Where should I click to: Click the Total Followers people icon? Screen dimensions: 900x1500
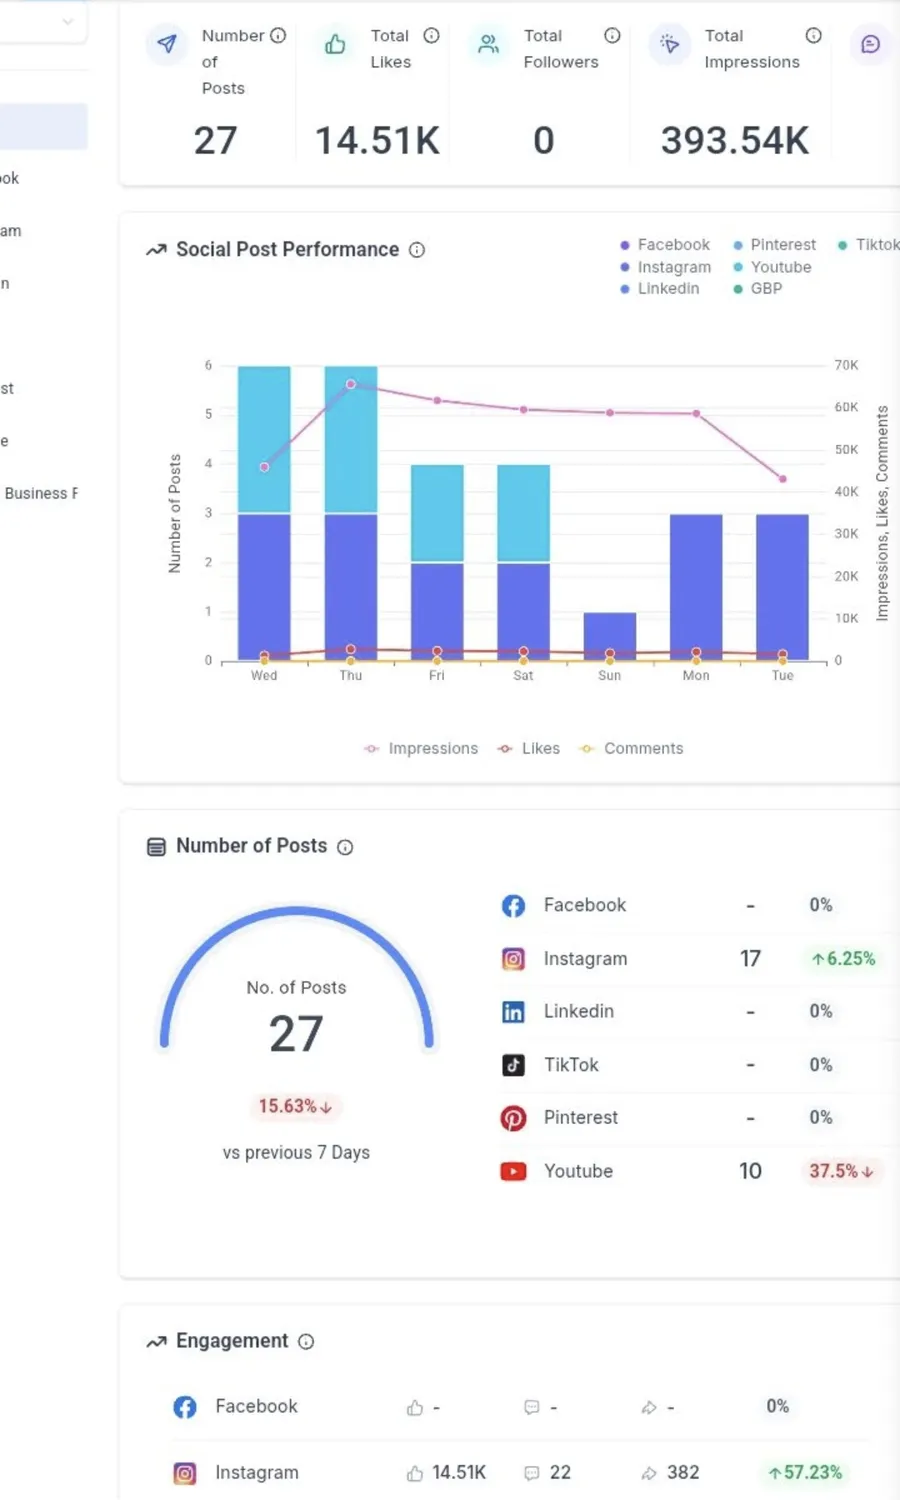488,44
